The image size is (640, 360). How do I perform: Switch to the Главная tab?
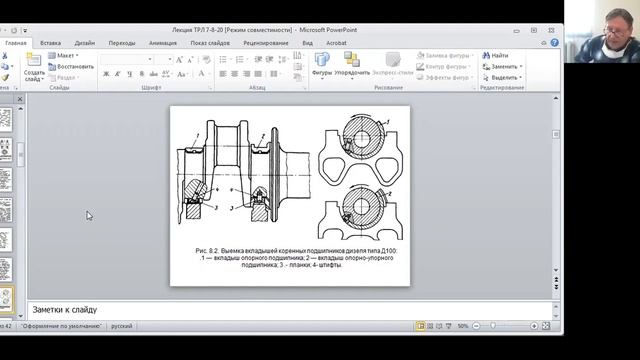tap(16, 43)
